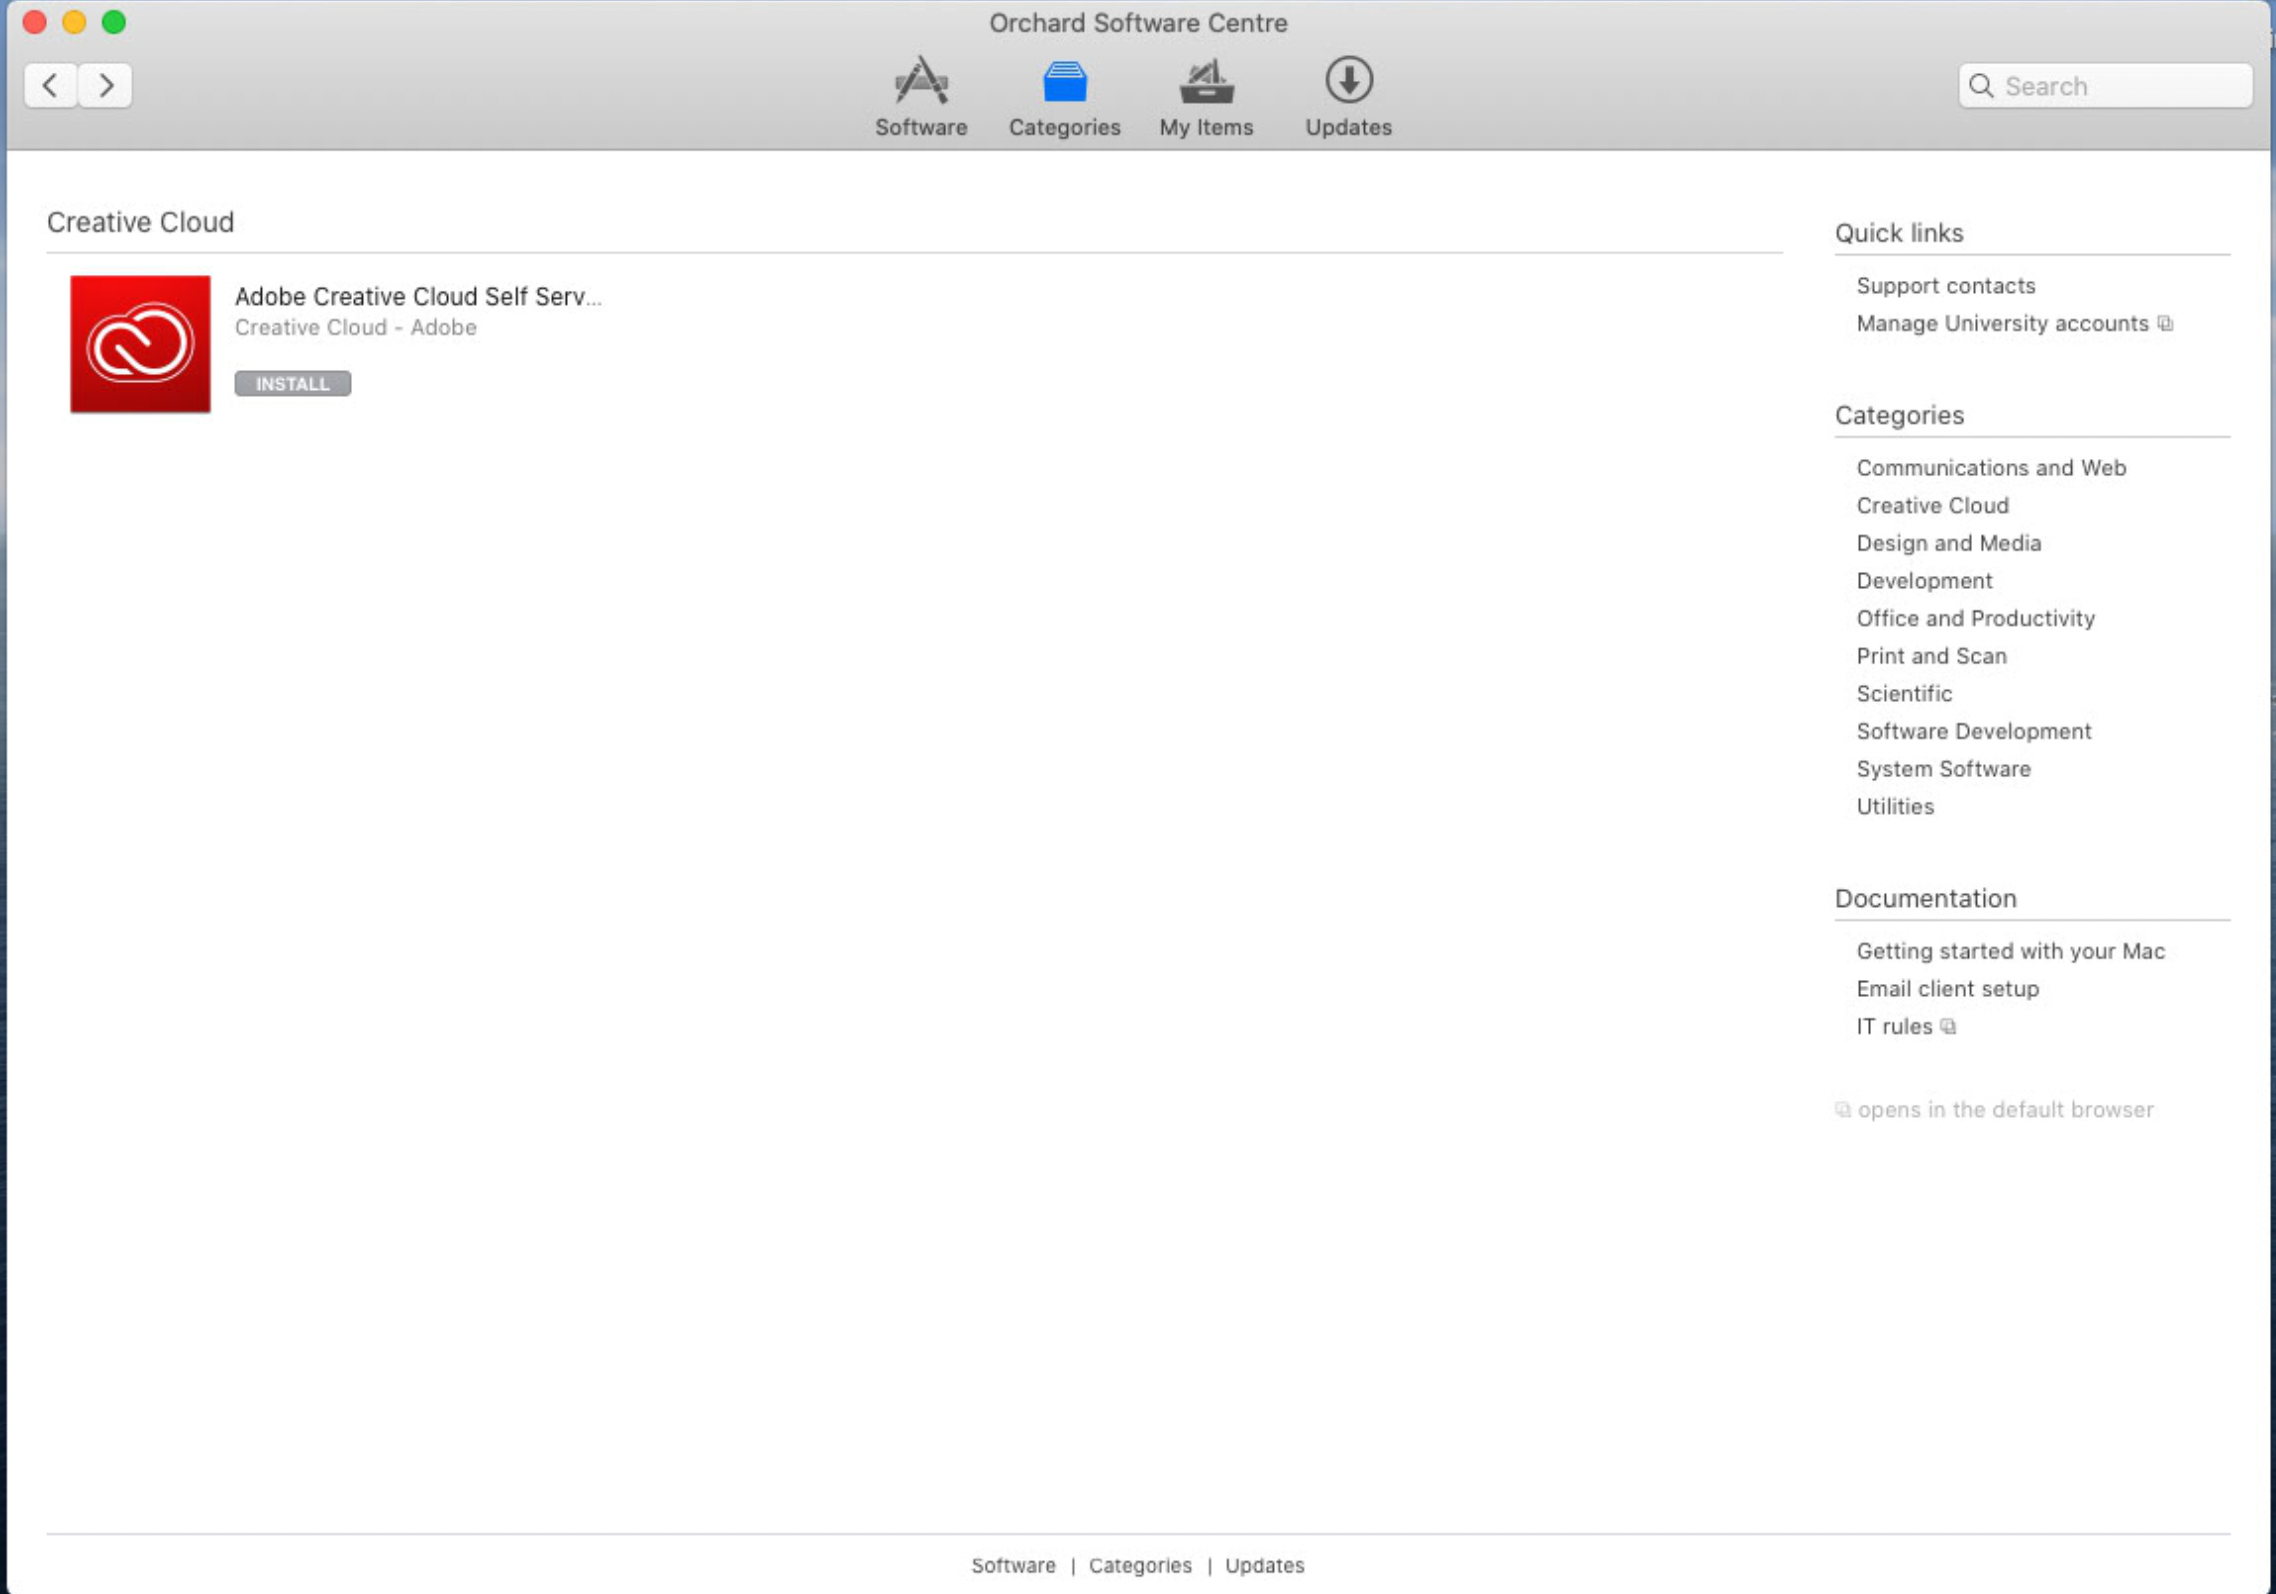Choose the Utilities category
Image resolution: width=2276 pixels, height=1594 pixels.
1894,806
